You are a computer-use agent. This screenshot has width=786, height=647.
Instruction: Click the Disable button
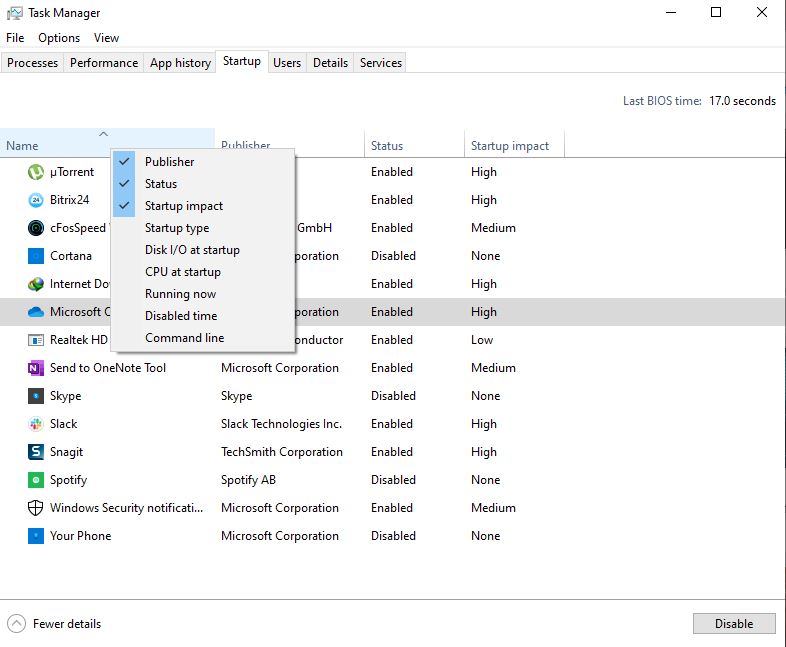click(734, 624)
